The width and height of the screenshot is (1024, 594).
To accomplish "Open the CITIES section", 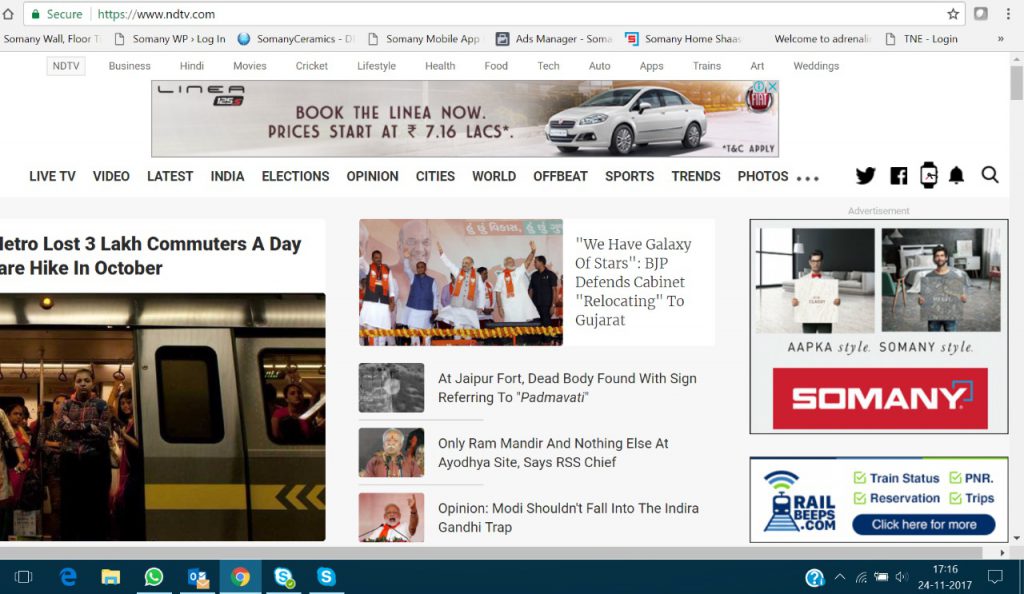I will 435,176.
